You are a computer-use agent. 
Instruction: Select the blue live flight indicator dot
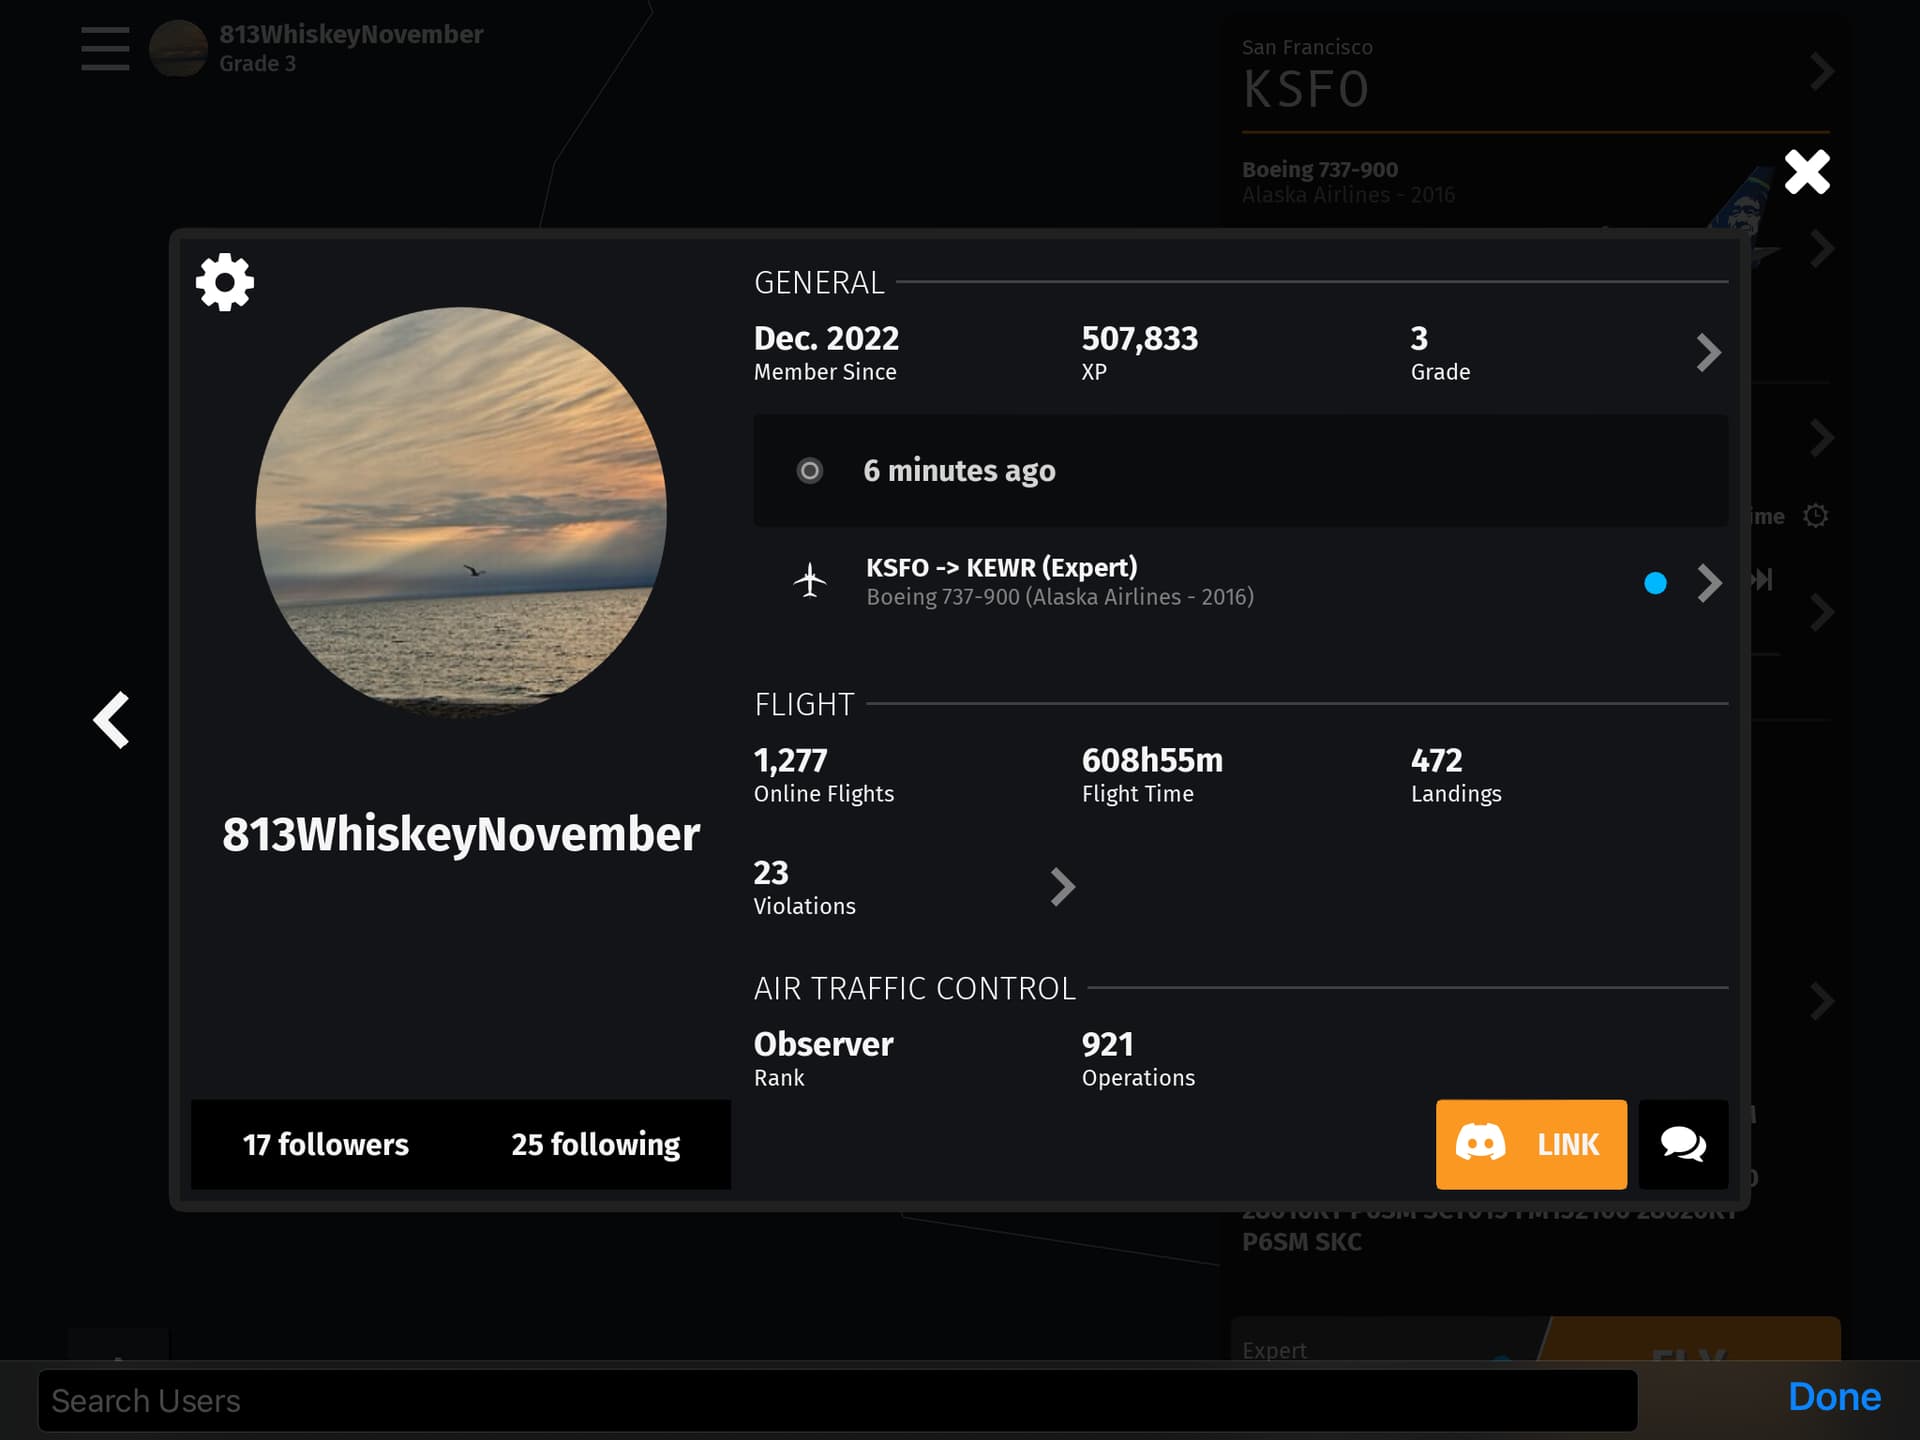coord(1655,583)
